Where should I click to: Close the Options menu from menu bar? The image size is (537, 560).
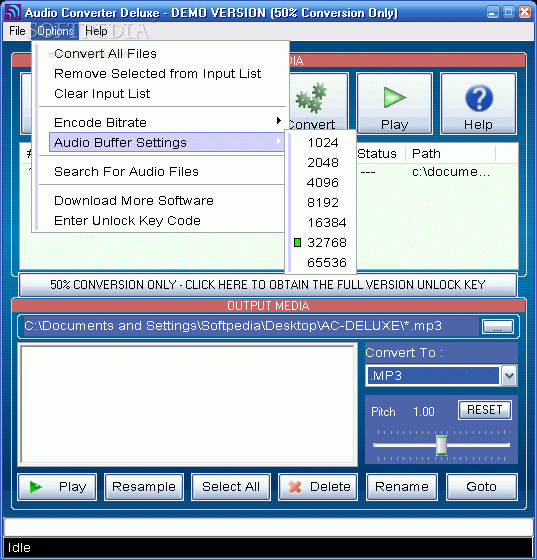tap(55, 31)
